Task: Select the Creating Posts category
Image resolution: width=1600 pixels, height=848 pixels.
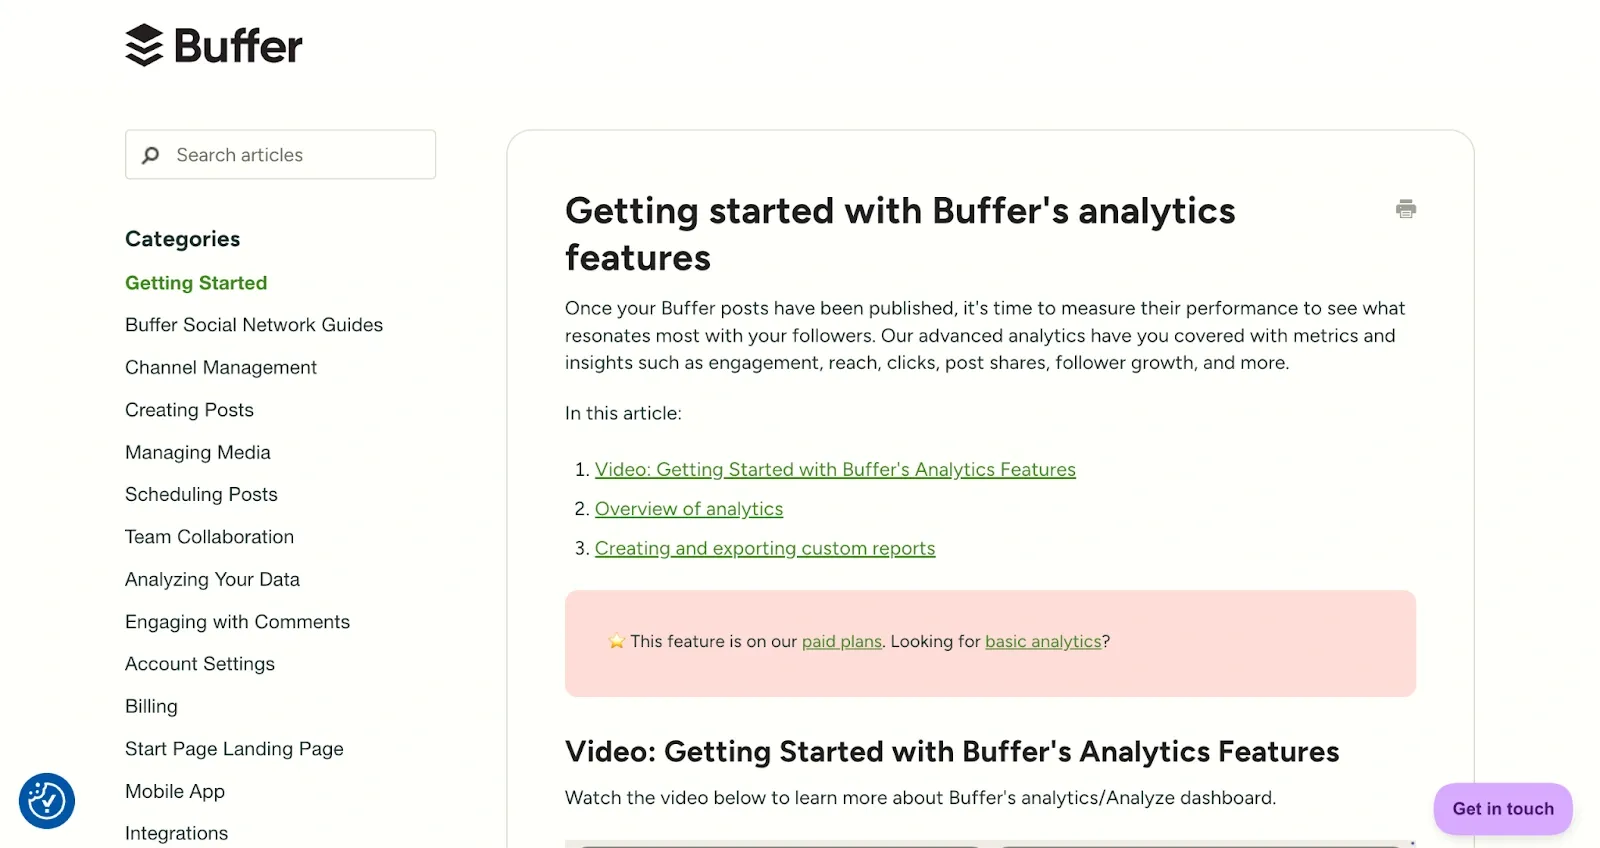Action: click(x=189, y=410)
